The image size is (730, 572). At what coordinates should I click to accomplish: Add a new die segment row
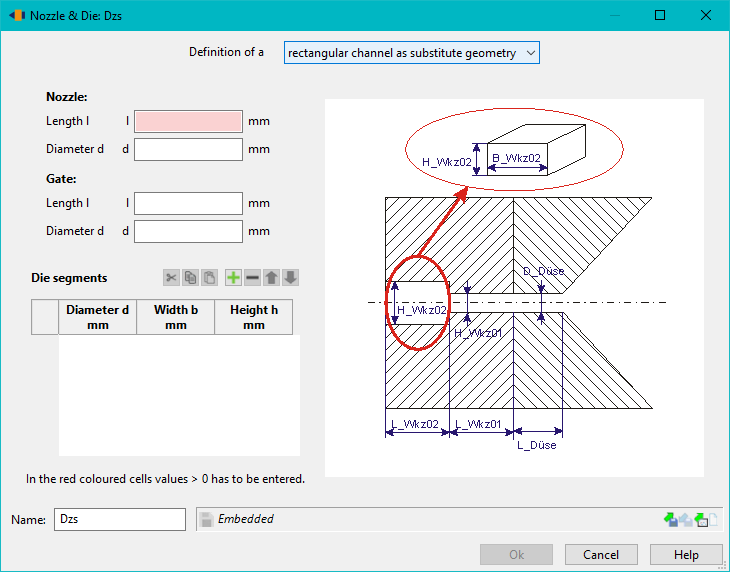(233, 278)
